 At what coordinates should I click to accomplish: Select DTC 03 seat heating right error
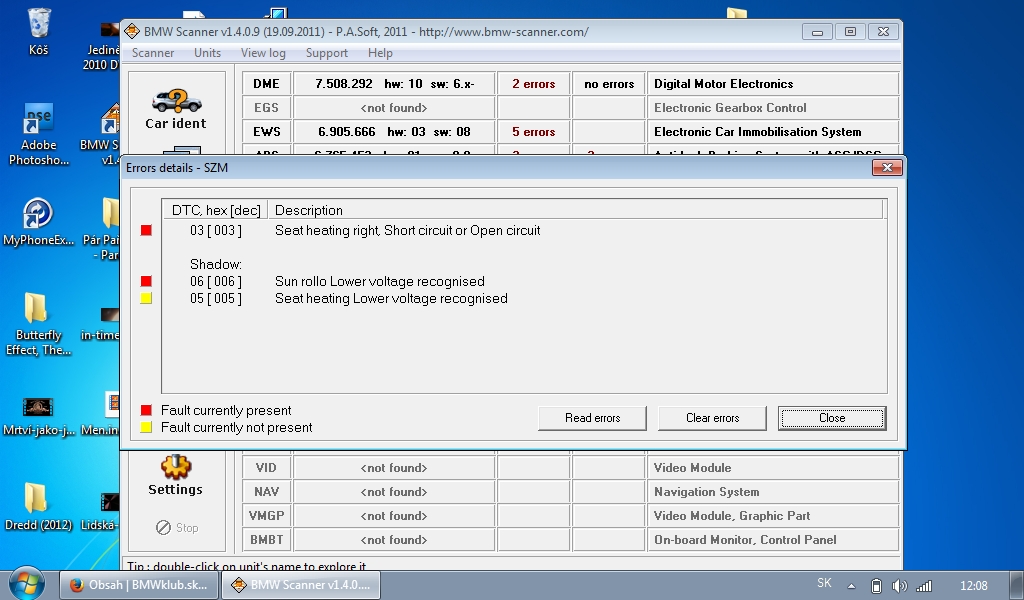click(x=407, y=230)
